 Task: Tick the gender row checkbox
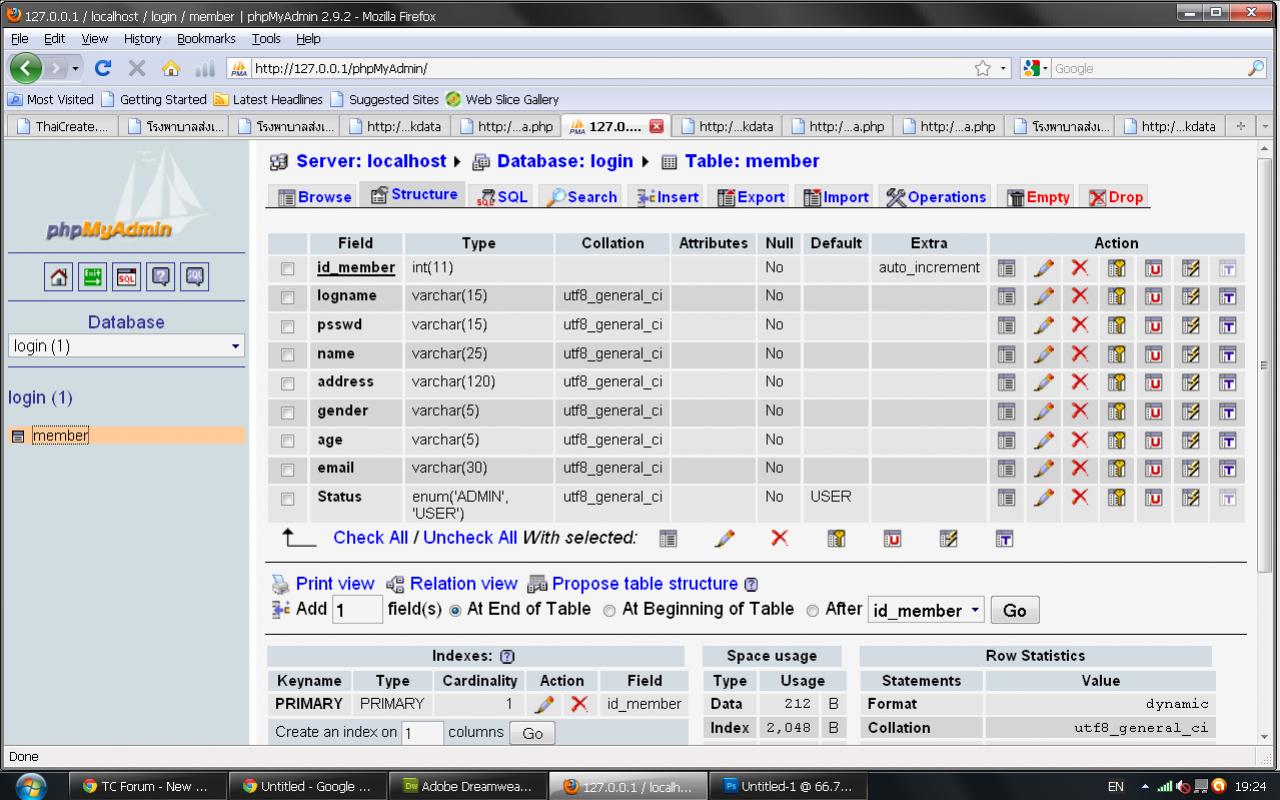point(288,412)
